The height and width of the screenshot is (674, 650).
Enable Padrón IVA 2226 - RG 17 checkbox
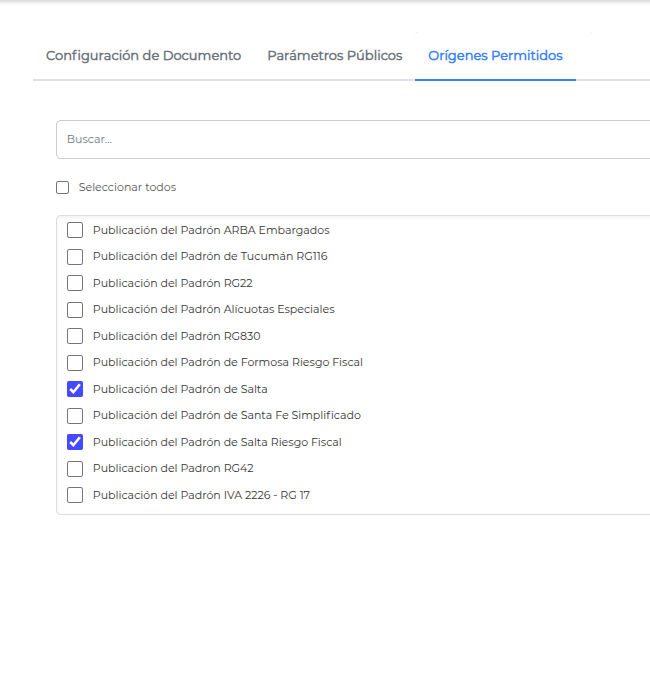point(75,495)
